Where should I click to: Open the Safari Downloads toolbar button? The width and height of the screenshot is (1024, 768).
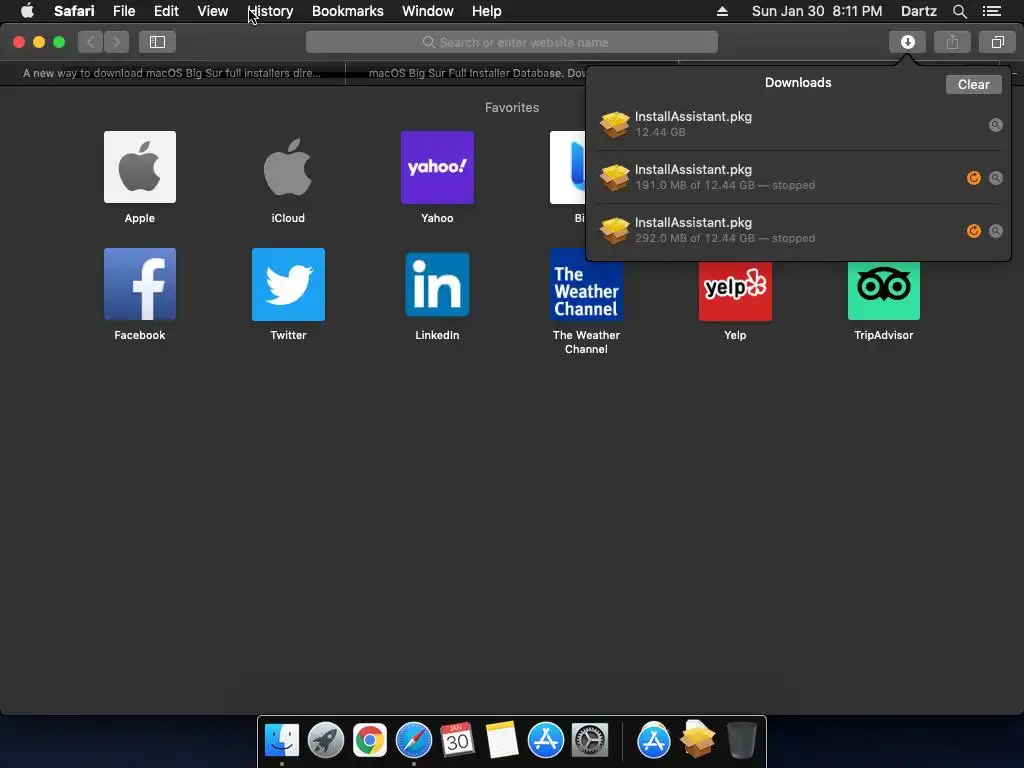tap(907, 42)
